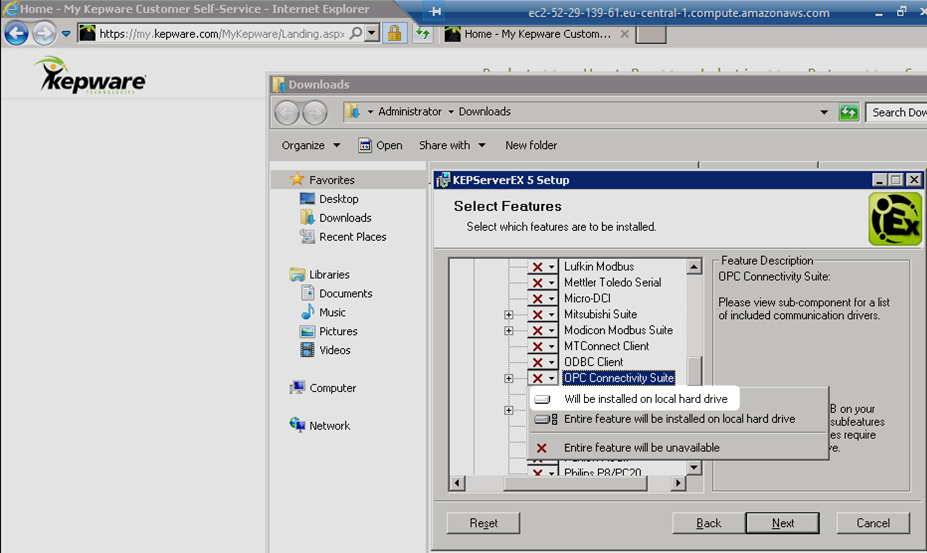The image size is (927, 553).
Task: Click the search magnifier in the address bar
Action: pos(356,33)
